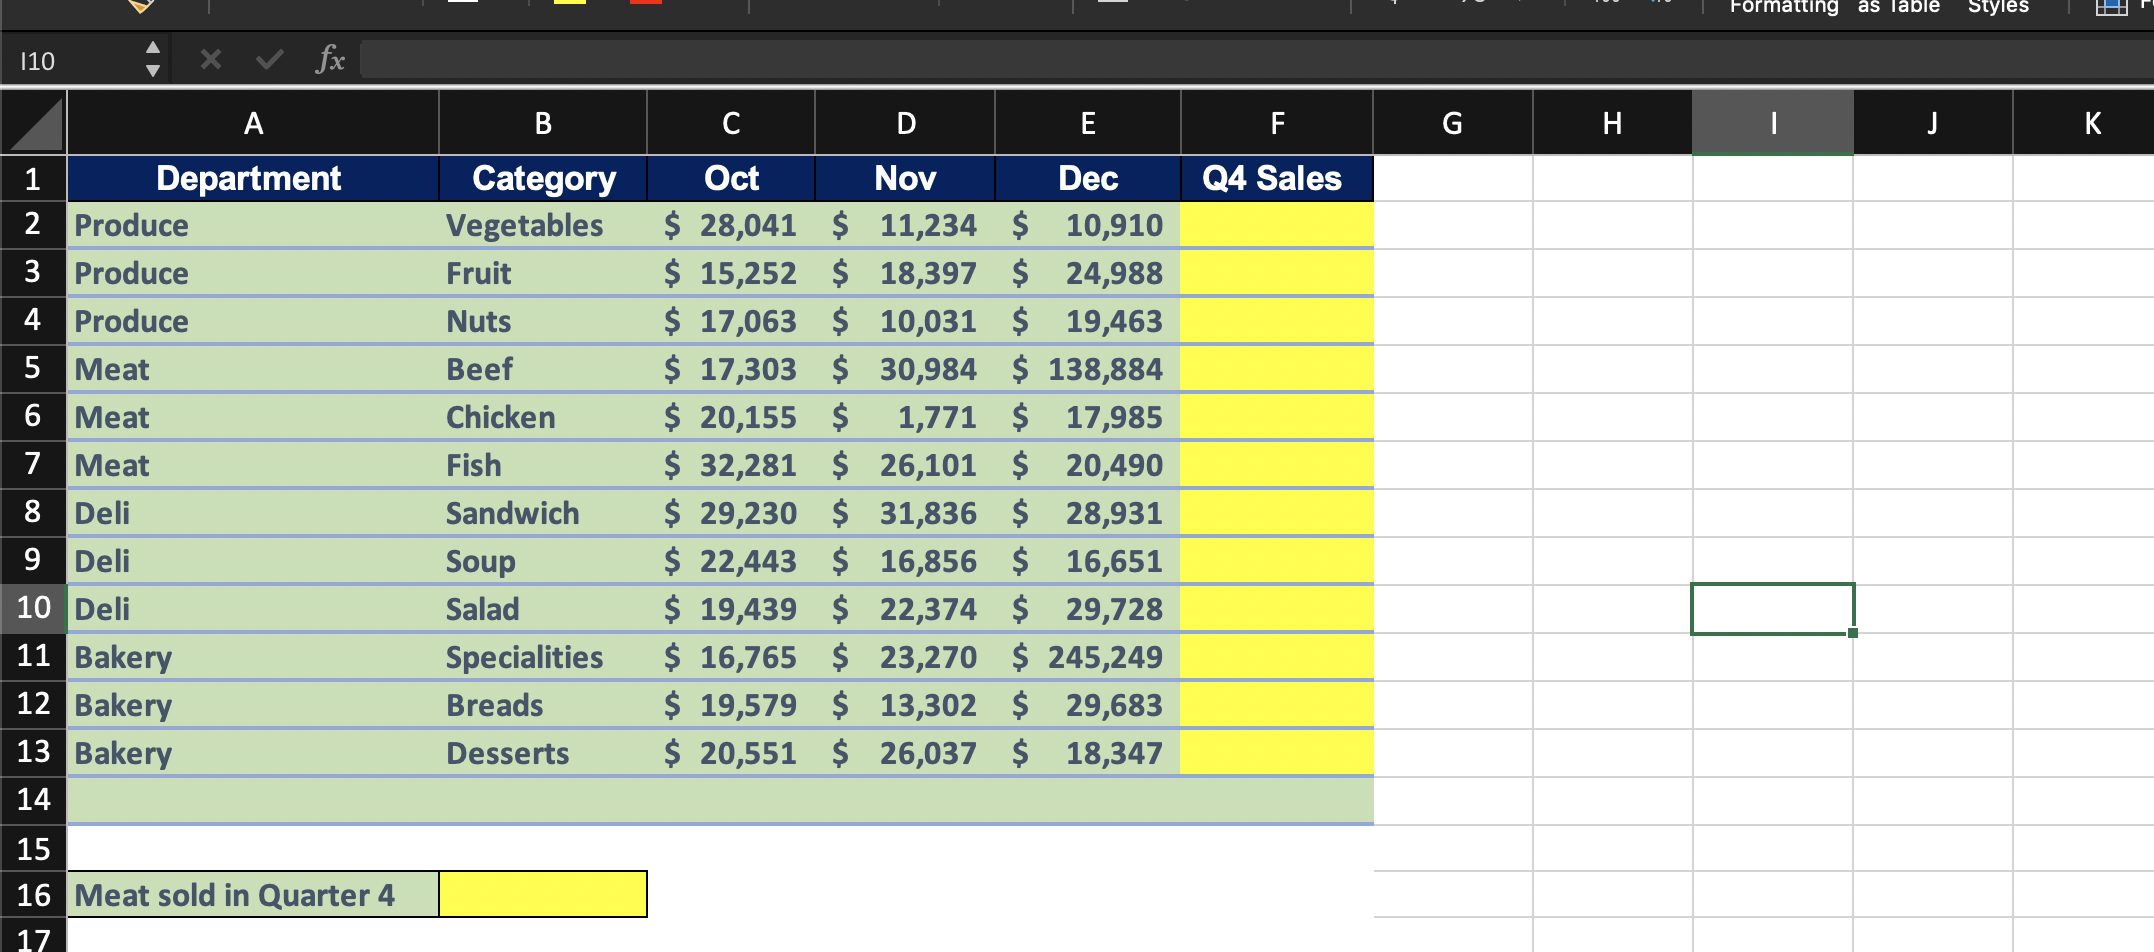The width and height of the screenshot is (2154, 952).
Task: Select the Desserts cell
Action: [x=543, y=754]
